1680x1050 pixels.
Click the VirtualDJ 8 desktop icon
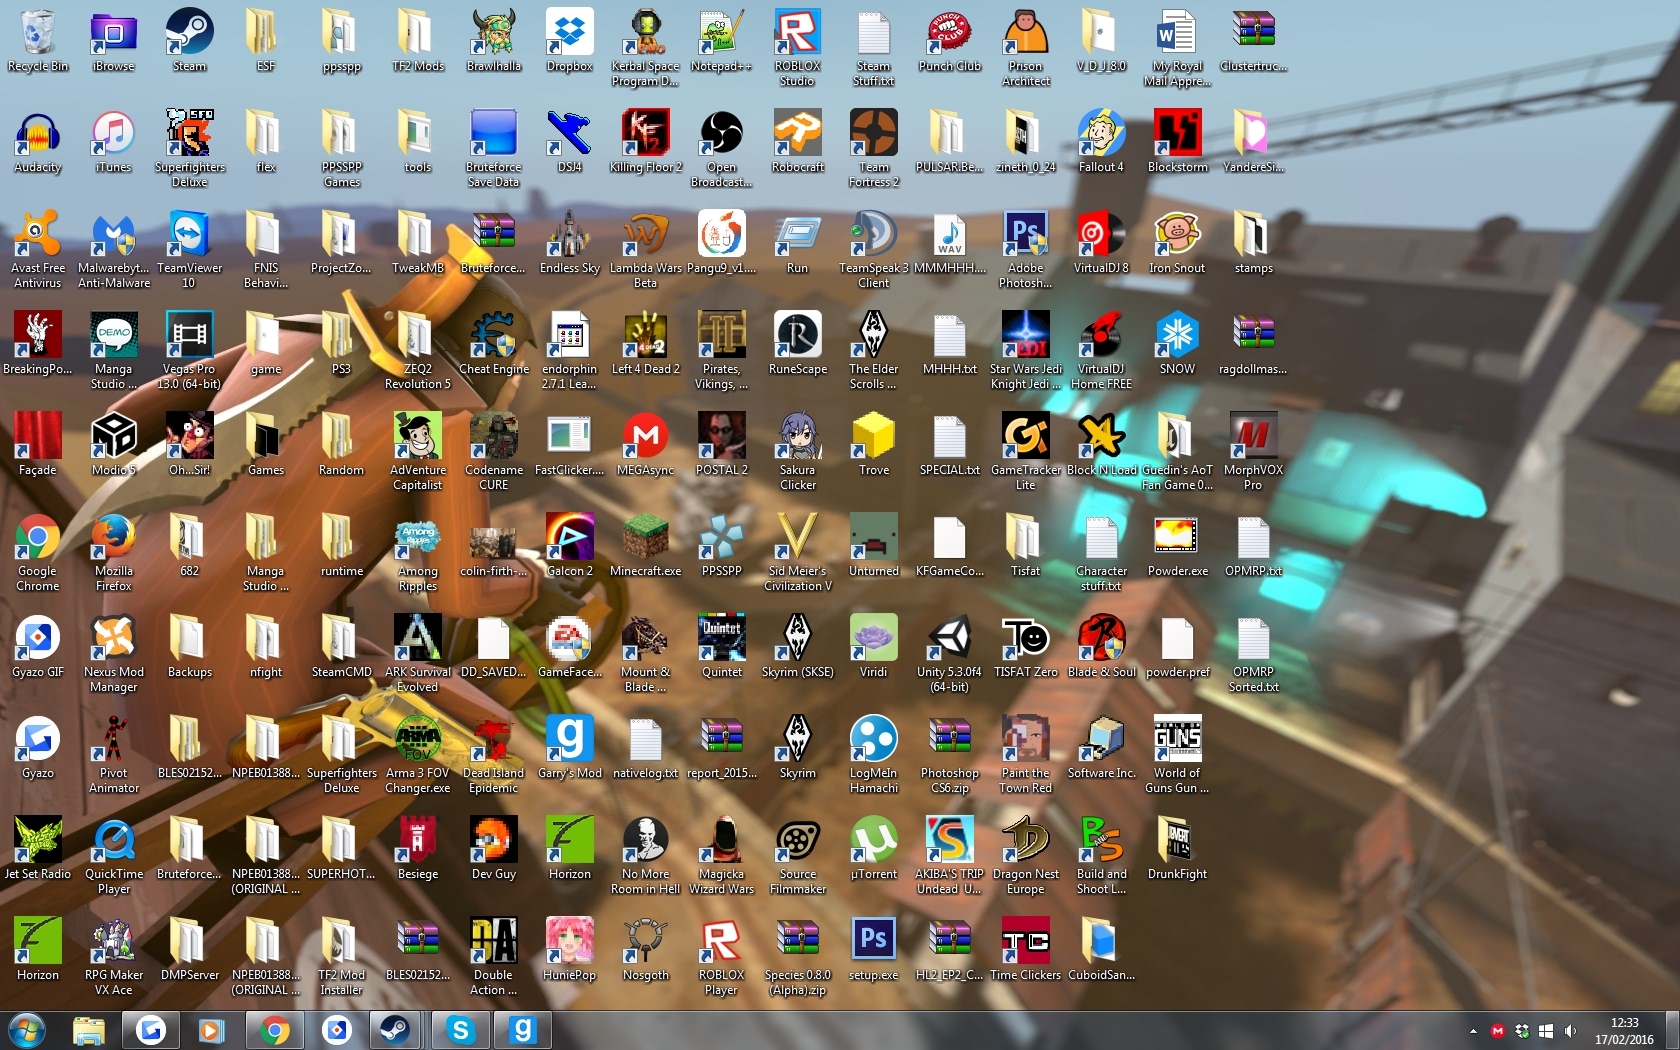(1102, 243)
